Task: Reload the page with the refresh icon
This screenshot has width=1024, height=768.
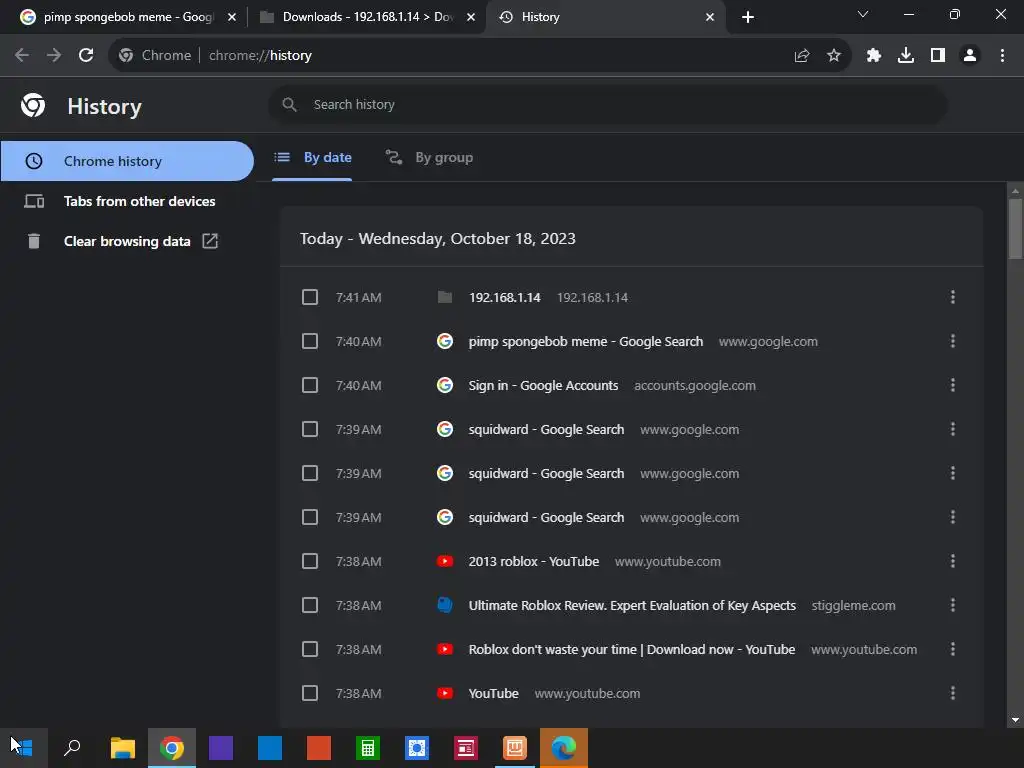Action: click(x=86, y=56)
